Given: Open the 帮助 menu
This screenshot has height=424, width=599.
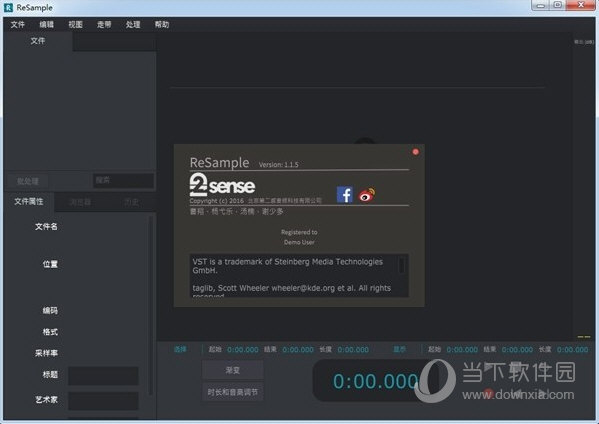Looking at the screenshot, I should pos(162,24).
